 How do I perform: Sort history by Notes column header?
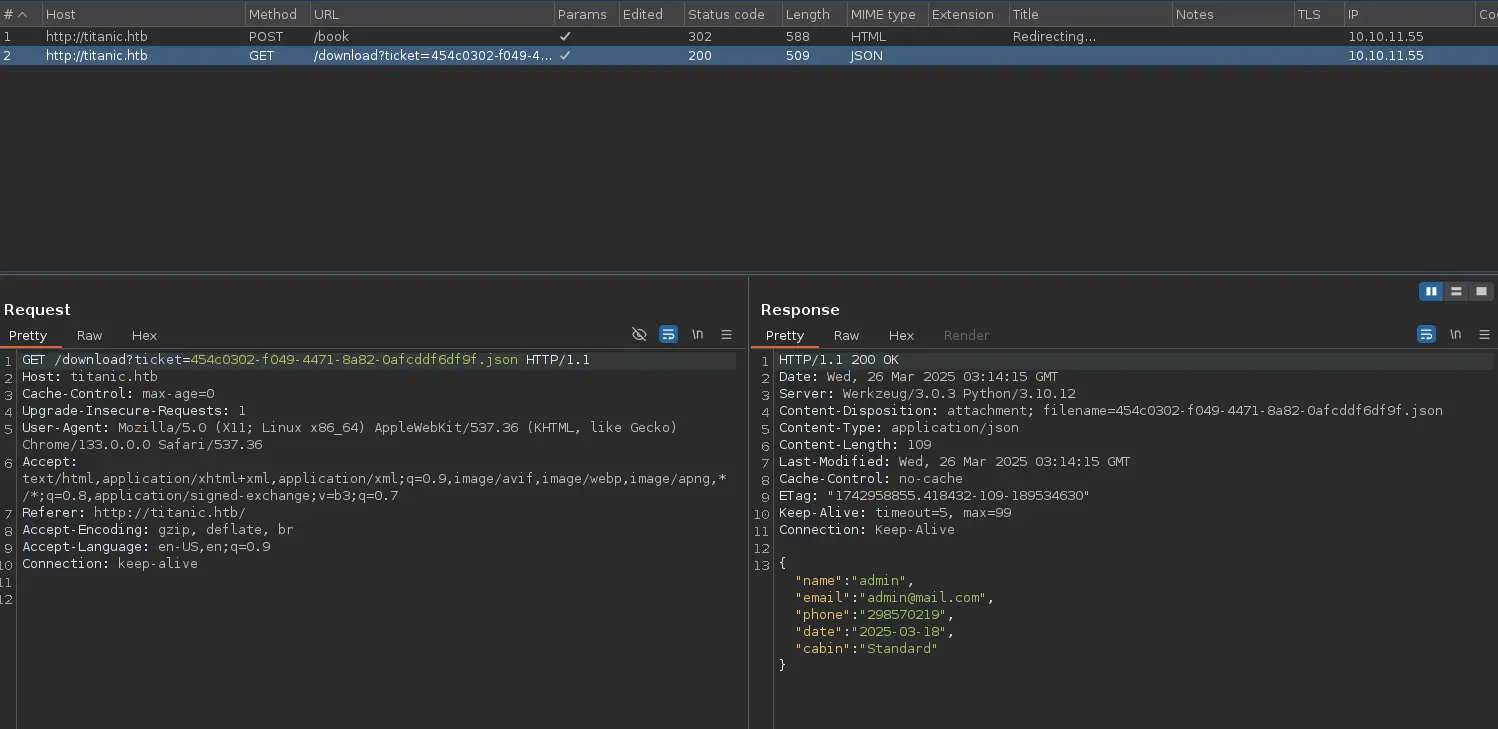(x=1232, y=14)
